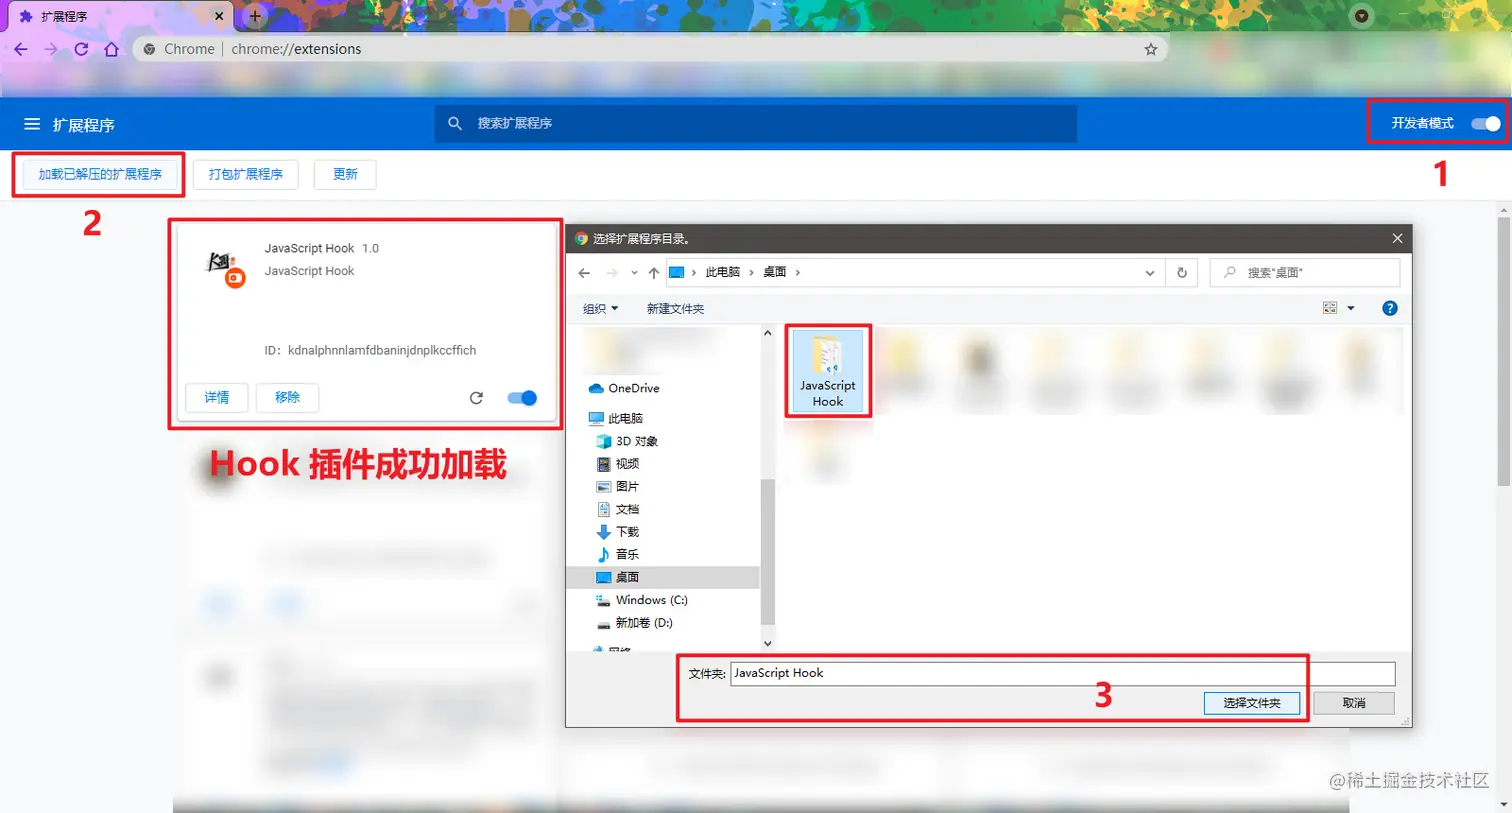This screenshot has width=1512, height=813.
Task: Click the 搜索"桌面" search box
Action: (1305, 272)
